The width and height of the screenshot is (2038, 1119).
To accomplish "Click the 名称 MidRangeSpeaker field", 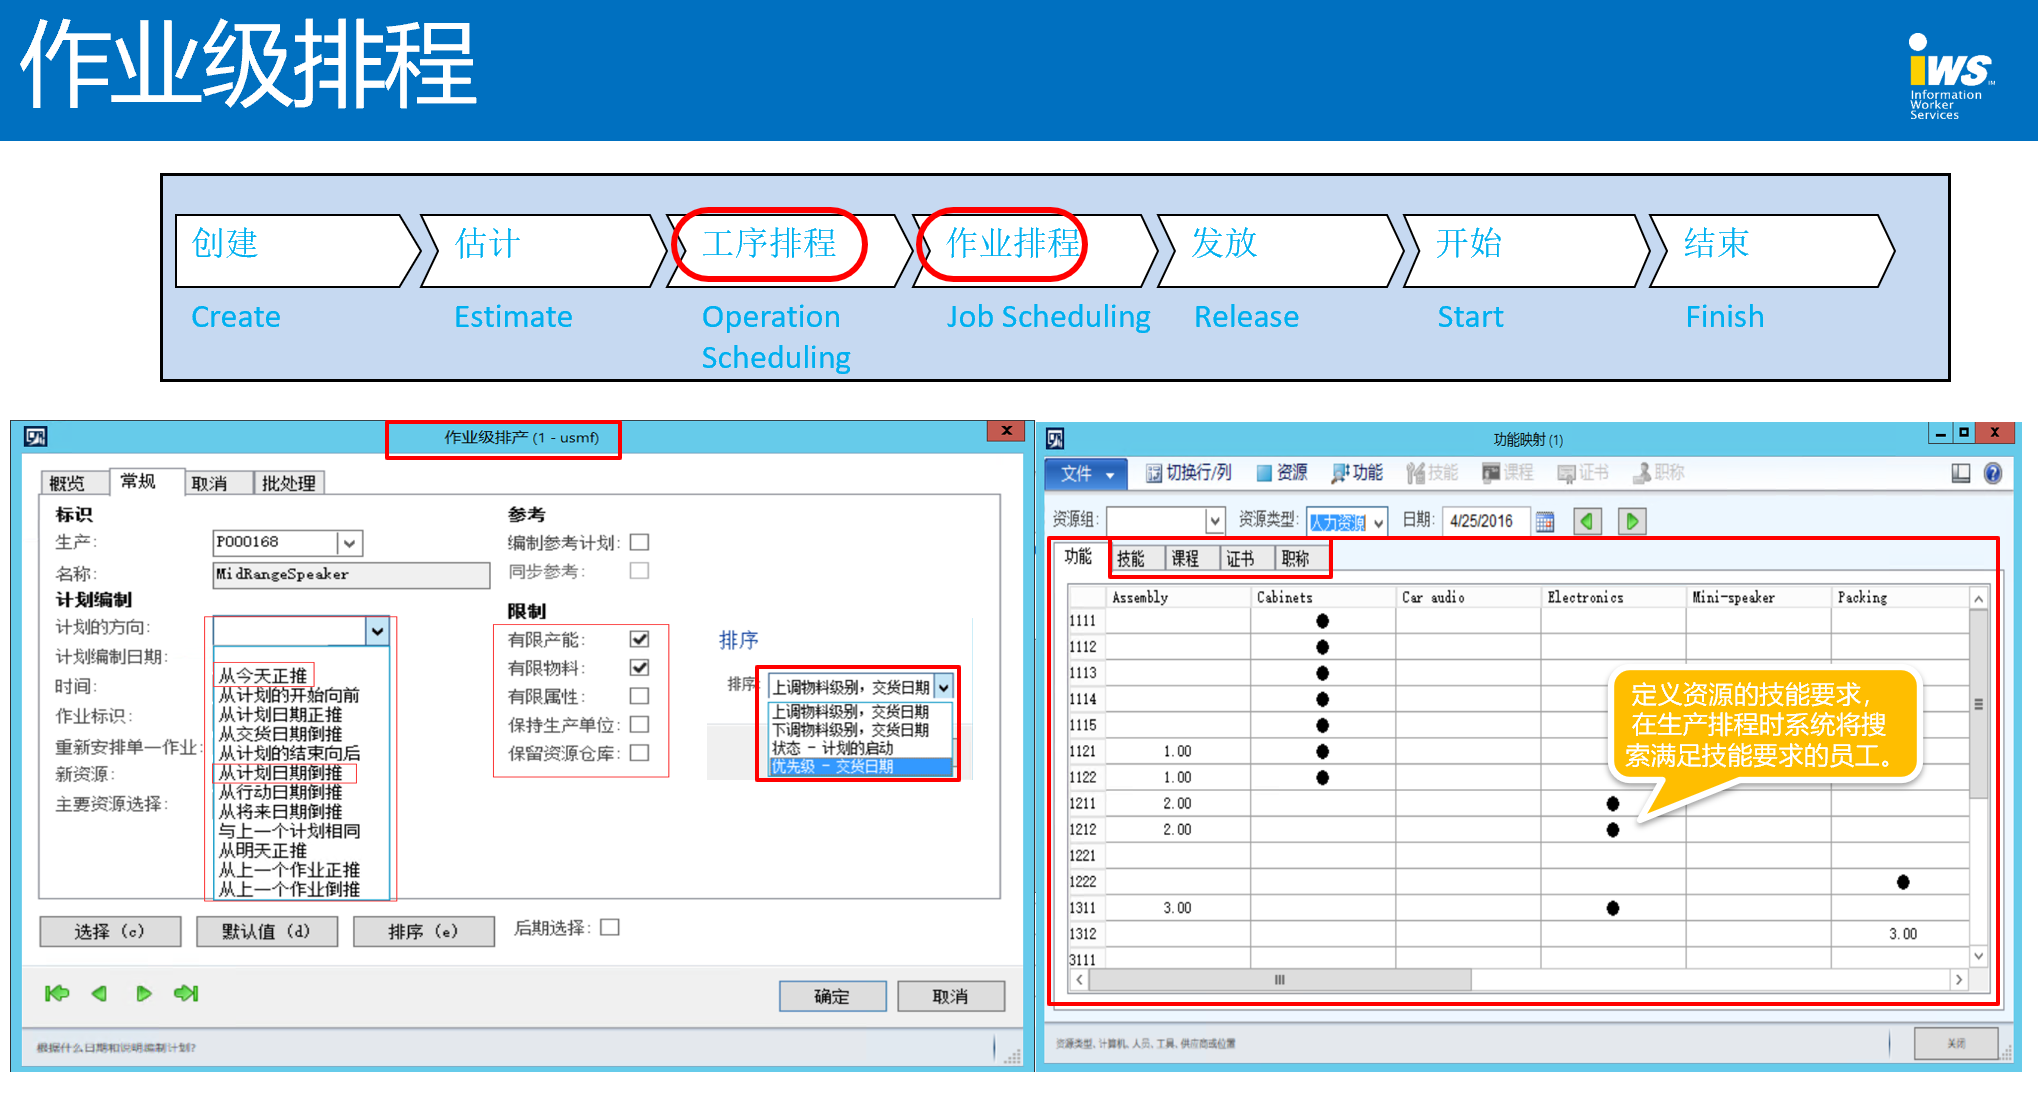I will 351,574.
